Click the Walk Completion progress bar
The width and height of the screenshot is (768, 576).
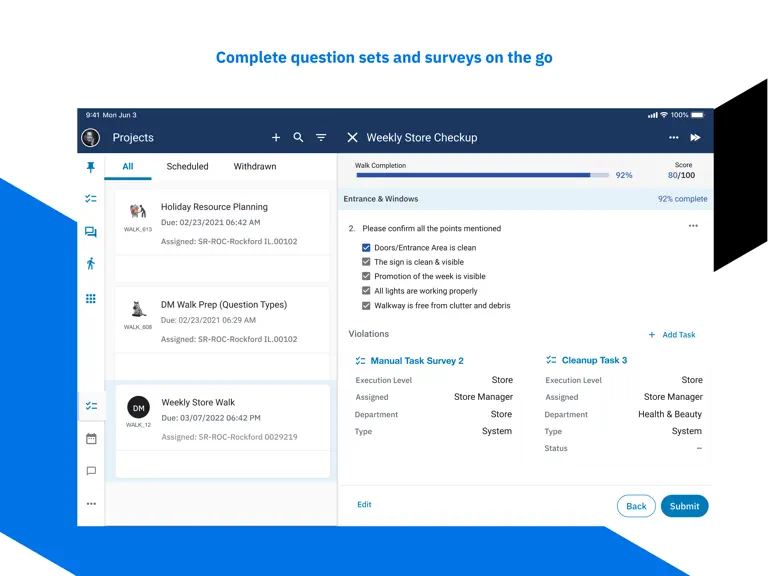click(482, 175)
